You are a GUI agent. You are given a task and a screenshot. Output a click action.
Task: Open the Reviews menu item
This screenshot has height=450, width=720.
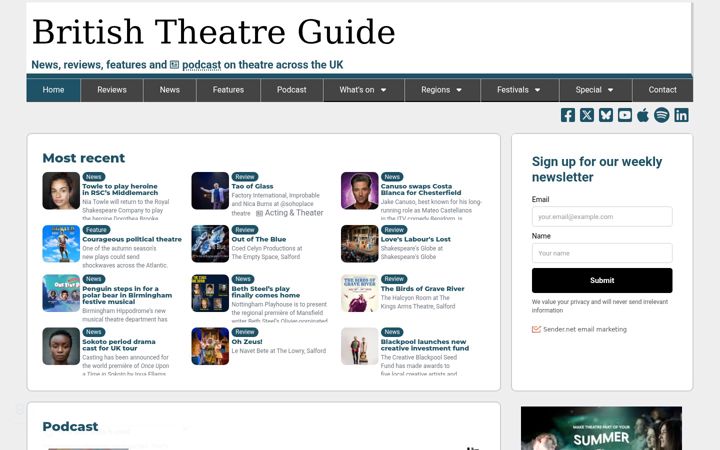click(x=112, y=90)
